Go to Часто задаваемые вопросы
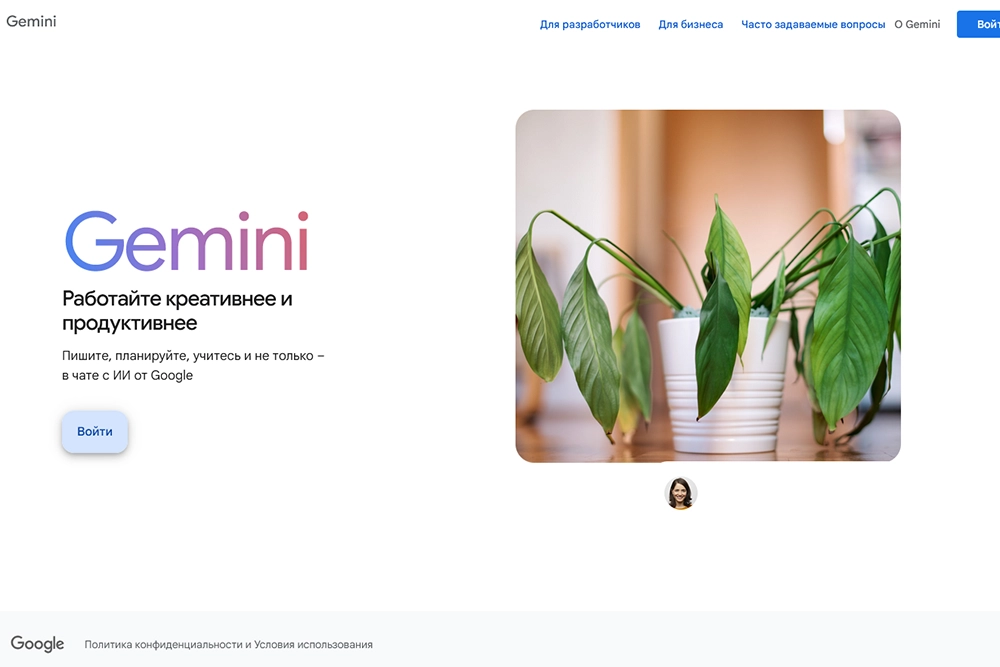1000x667 pixels. click(x=812, y=24)
